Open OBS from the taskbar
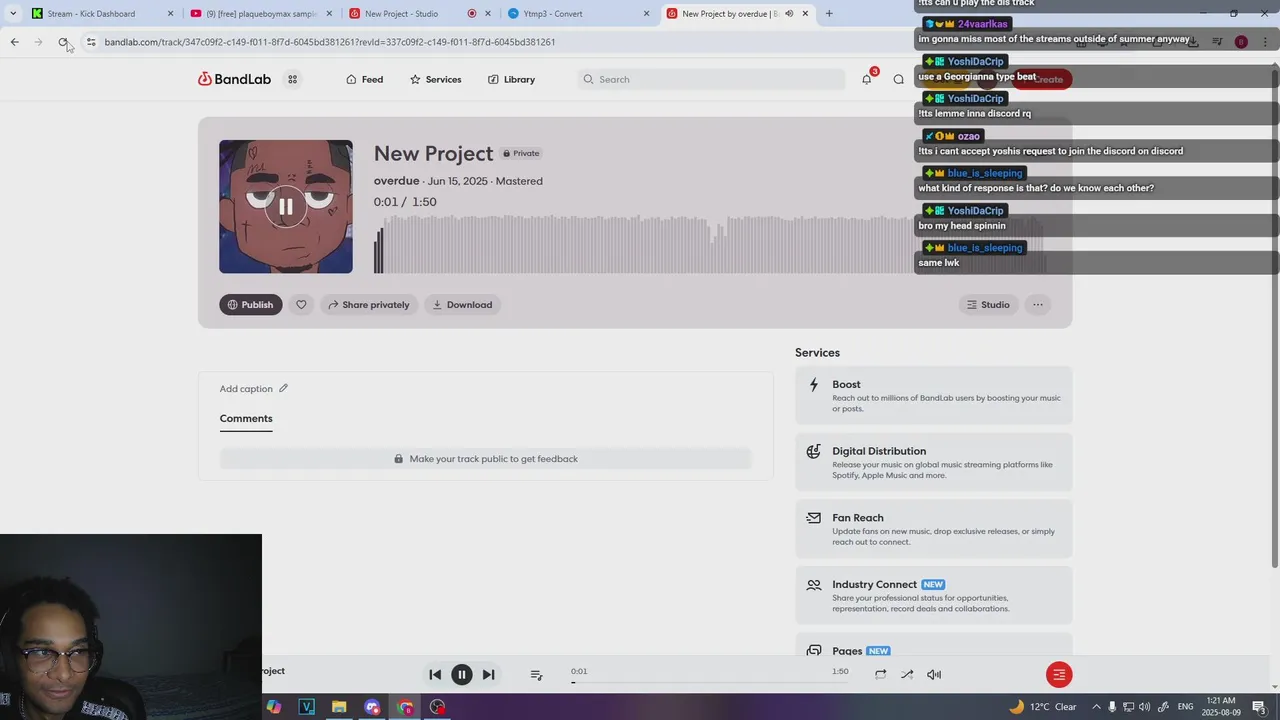The image size is (1280, 720). (437, 707)
